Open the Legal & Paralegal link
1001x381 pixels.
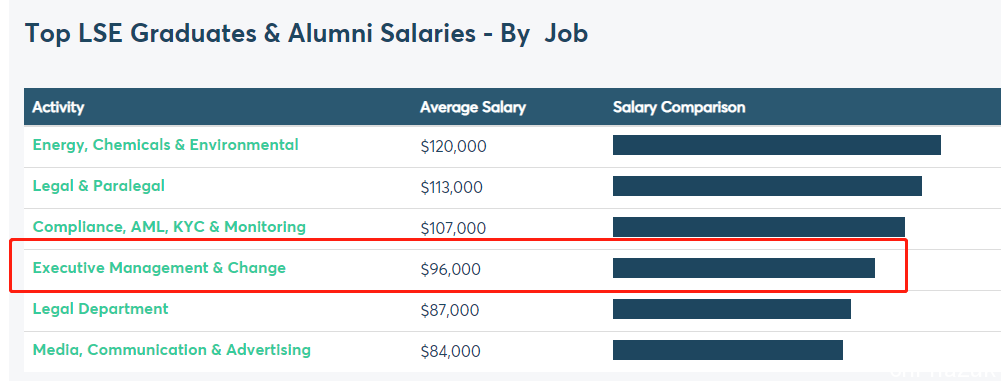[x=98, y=186]
